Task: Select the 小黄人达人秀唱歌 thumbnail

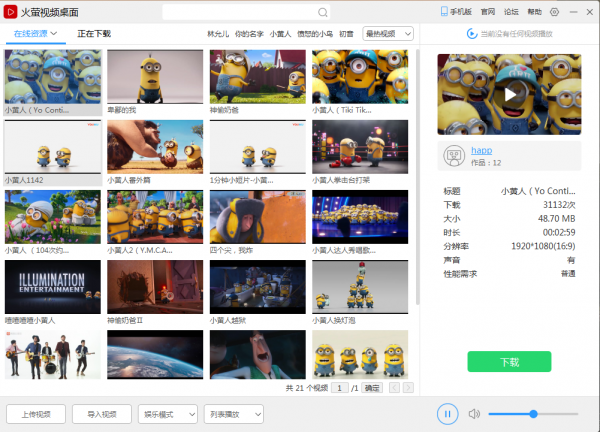Action: [x=360, y=217]
